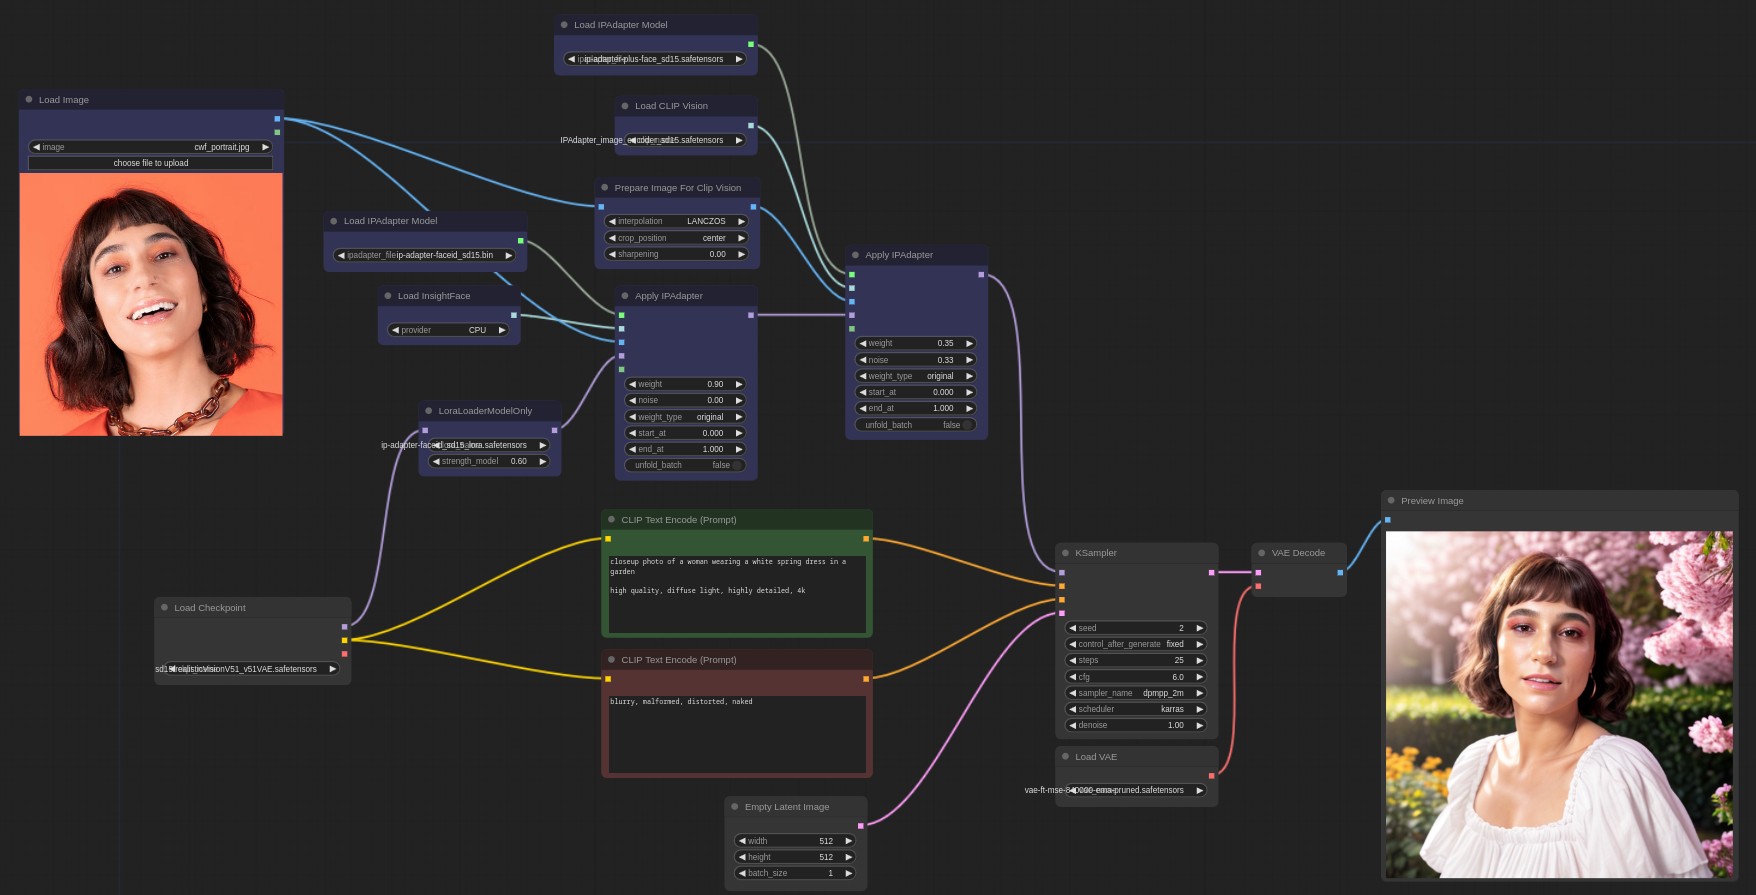This screenshot has height=895, width=1756.
Task: Click the noise 0.33 slider field
Action: 915,360
